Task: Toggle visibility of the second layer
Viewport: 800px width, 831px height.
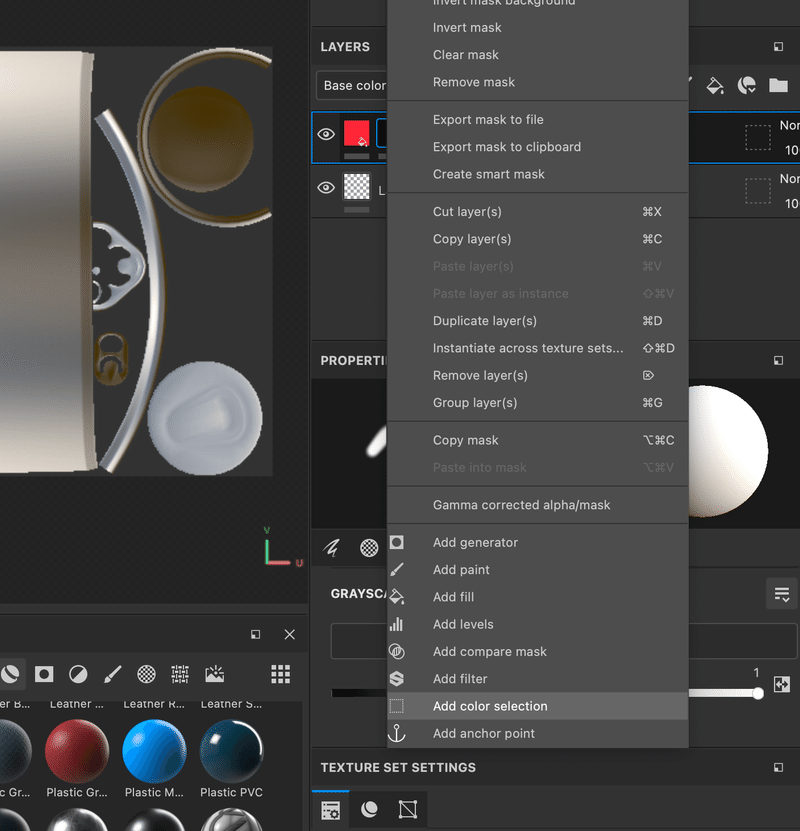Action: coord(326,188)
